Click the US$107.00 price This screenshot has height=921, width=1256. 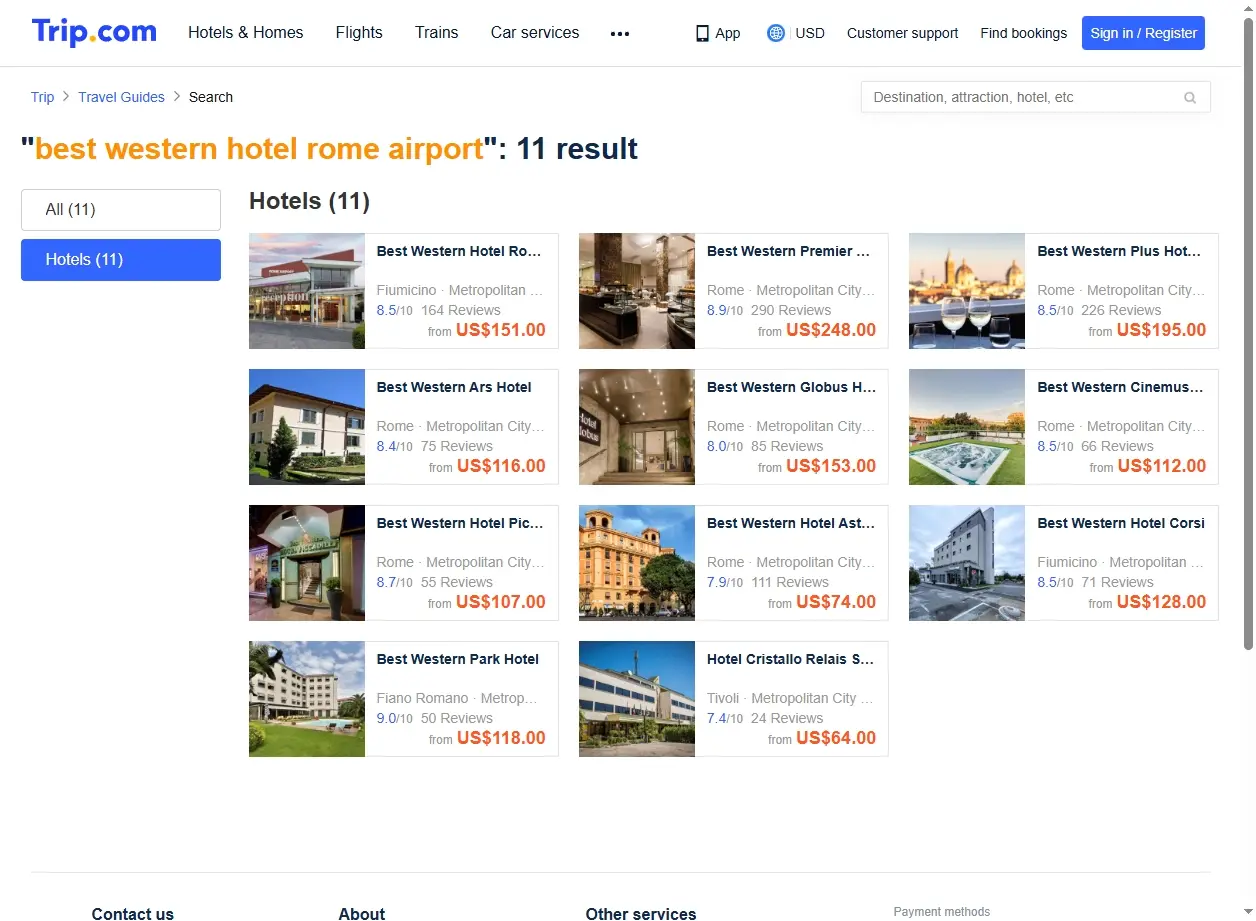(x=501, y=602)
